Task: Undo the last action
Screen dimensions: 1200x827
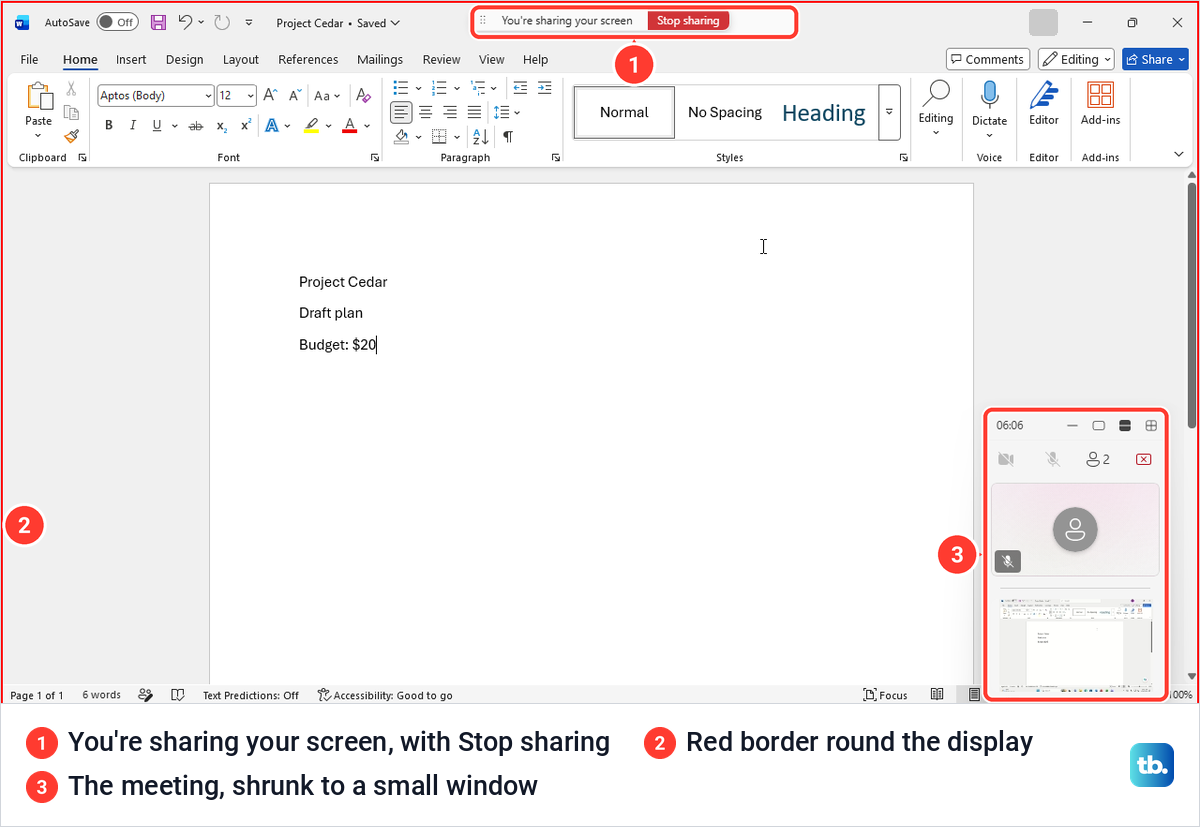Action: (185, 22)
